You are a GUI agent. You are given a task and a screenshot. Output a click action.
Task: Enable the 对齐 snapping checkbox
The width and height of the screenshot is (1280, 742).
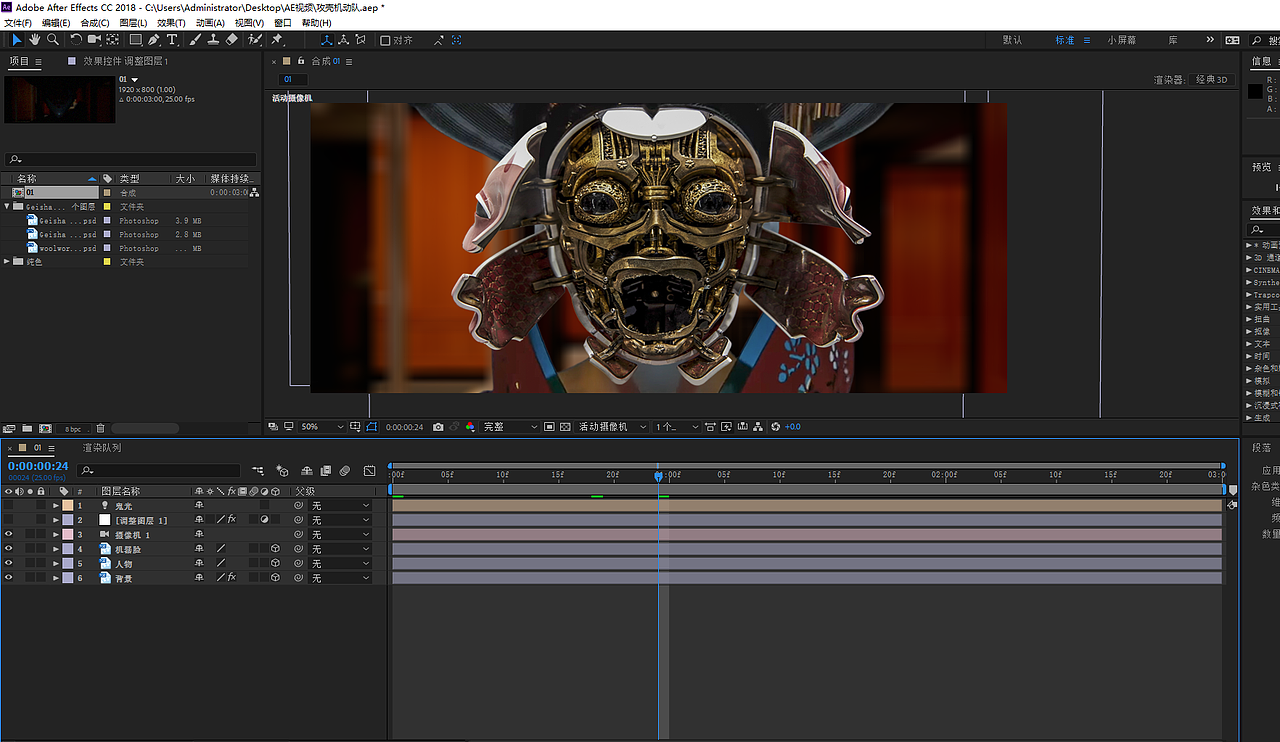click(x=386, y=40)
